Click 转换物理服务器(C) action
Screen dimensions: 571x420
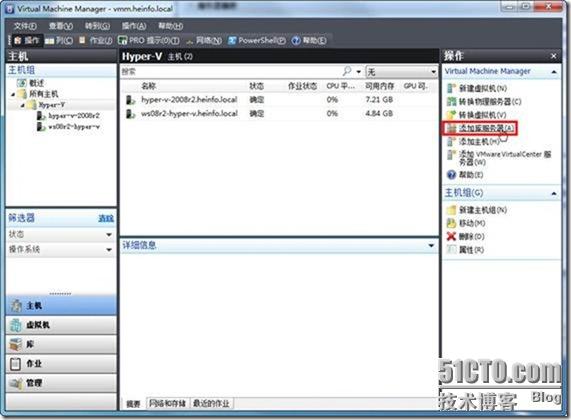point(484,102)
